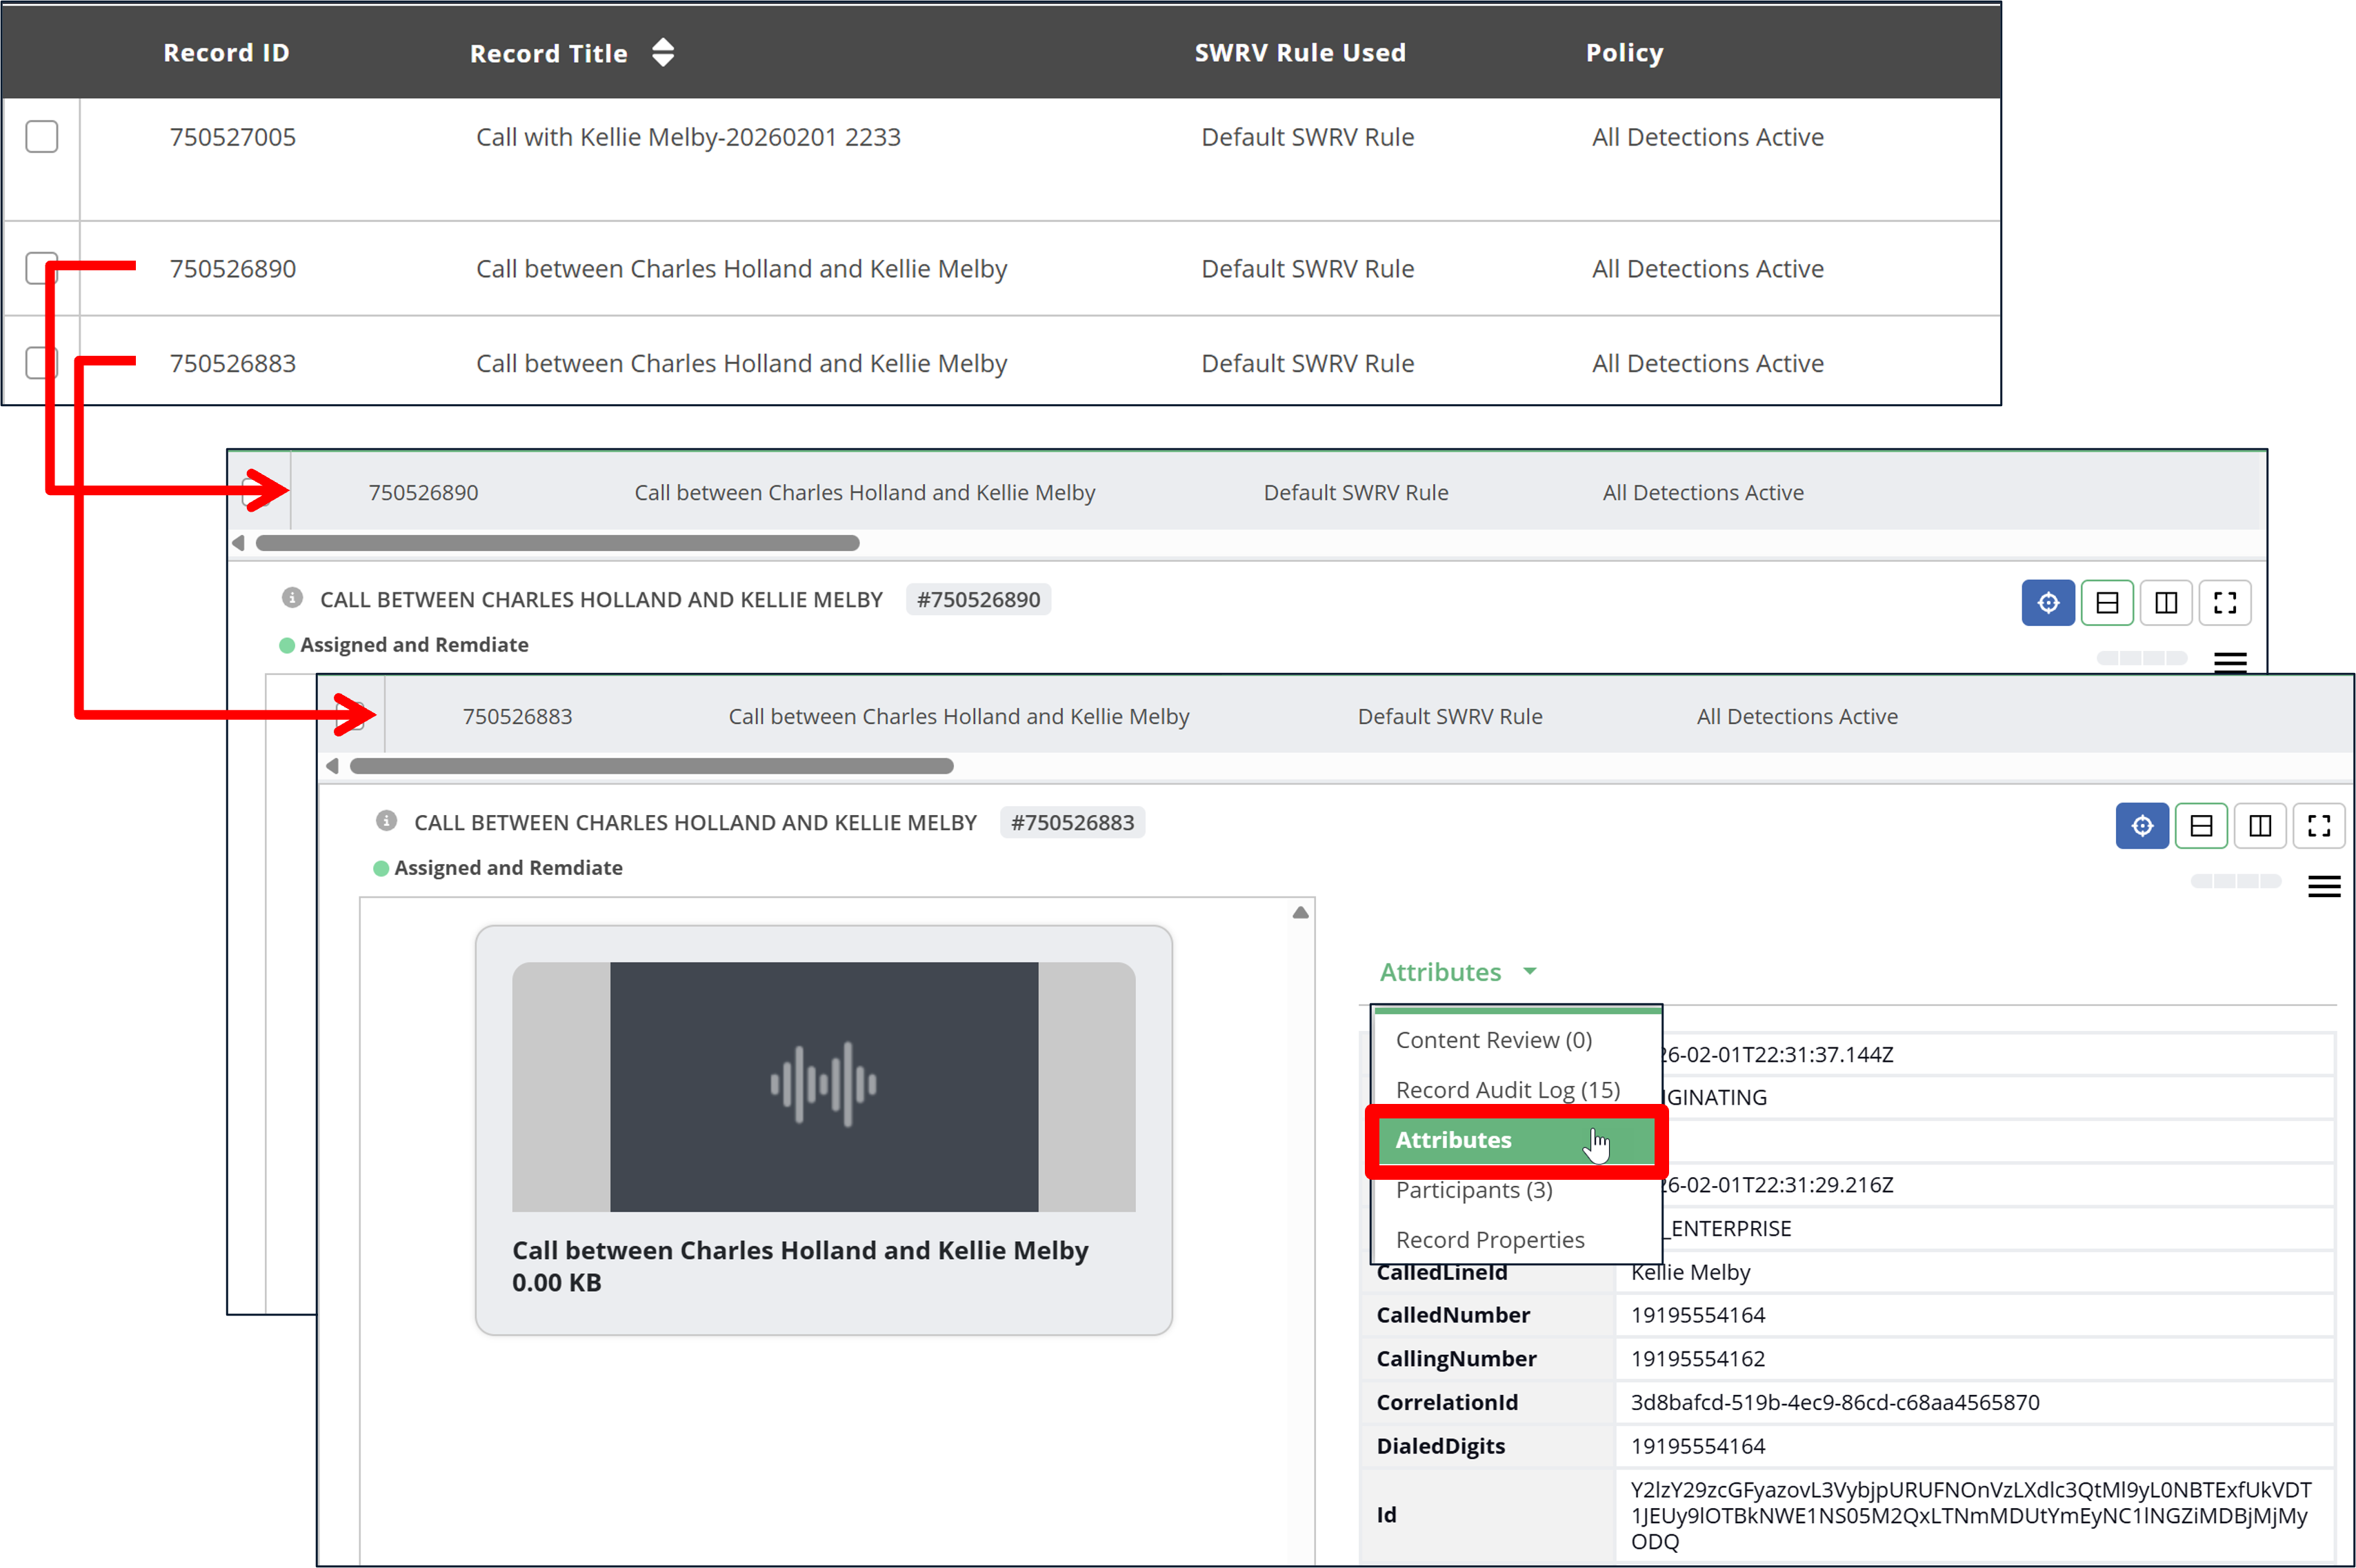Select Record Audit Log (15) menu item
This screenshot has height=1568, width=2356.
[1507, 1090]
